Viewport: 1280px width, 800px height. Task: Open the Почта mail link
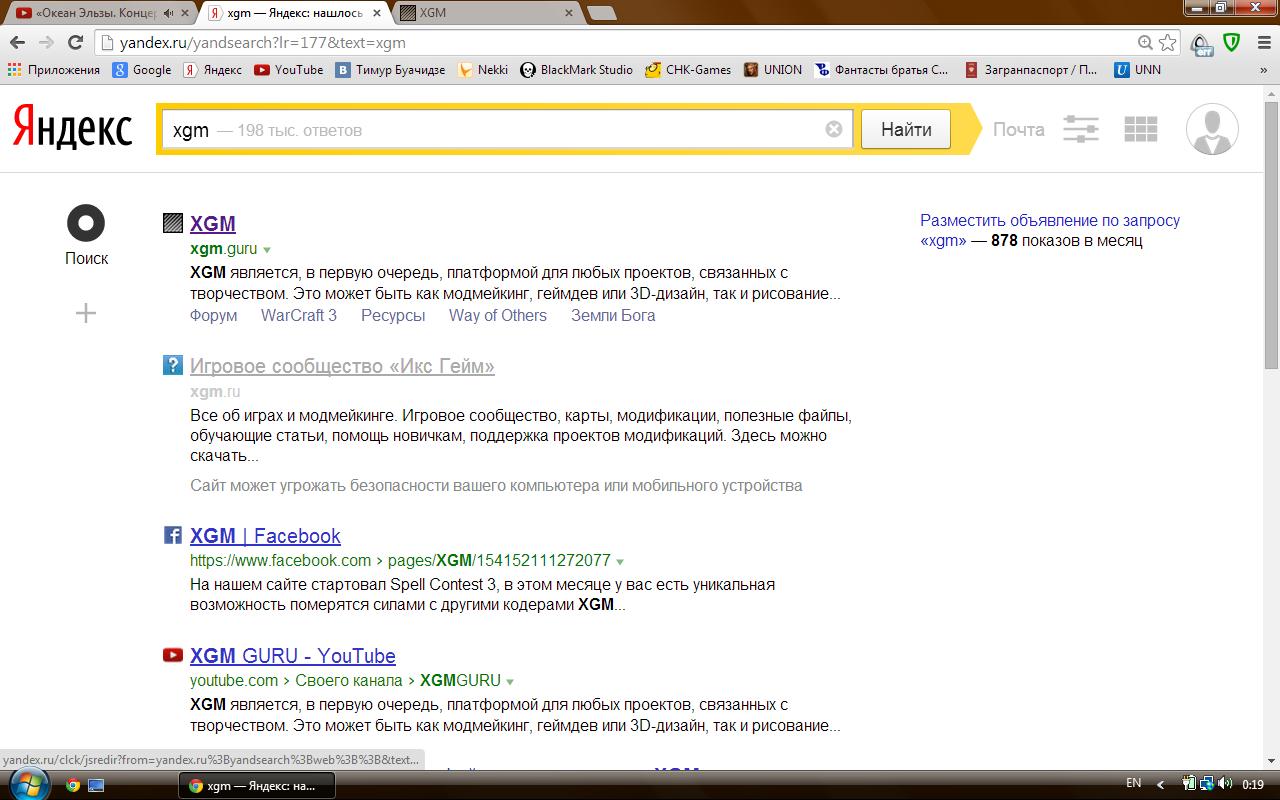pos(1018,129)
